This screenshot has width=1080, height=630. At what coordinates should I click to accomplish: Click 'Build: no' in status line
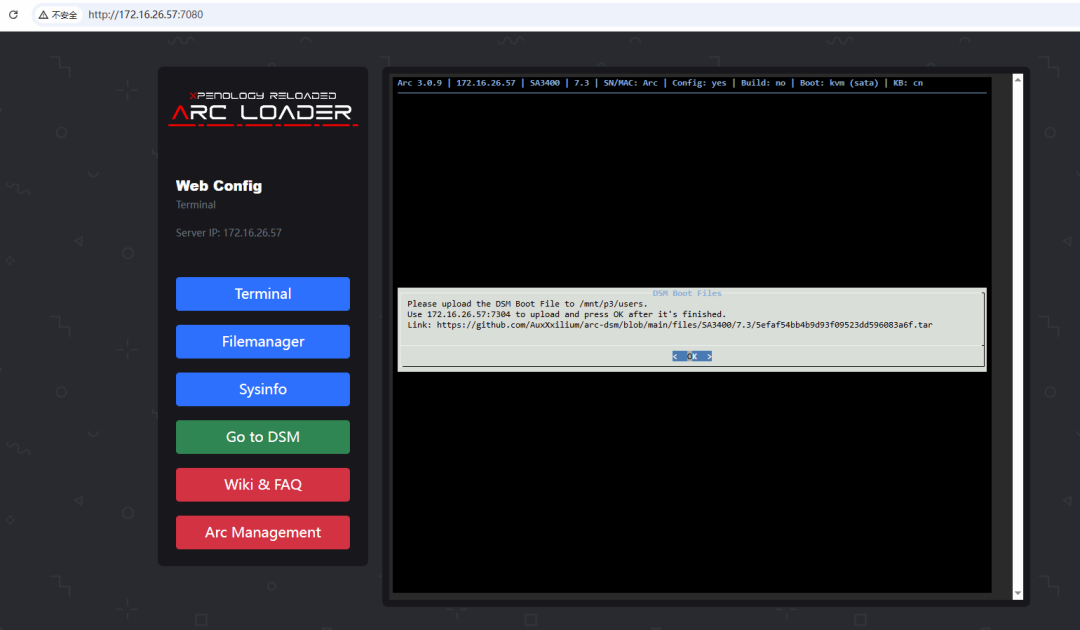tap(763, 83)
